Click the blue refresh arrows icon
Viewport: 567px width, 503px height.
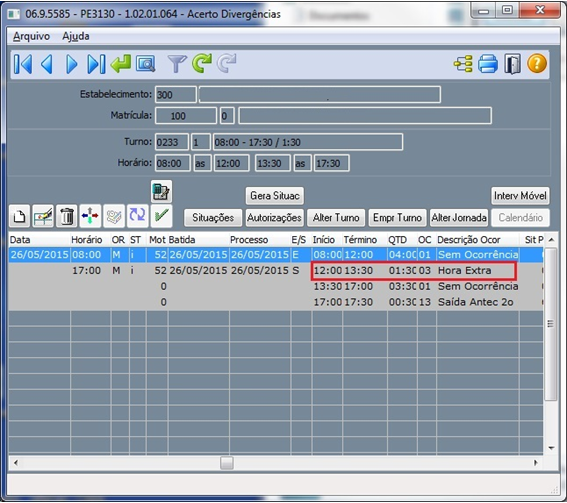tap(138, 216)
